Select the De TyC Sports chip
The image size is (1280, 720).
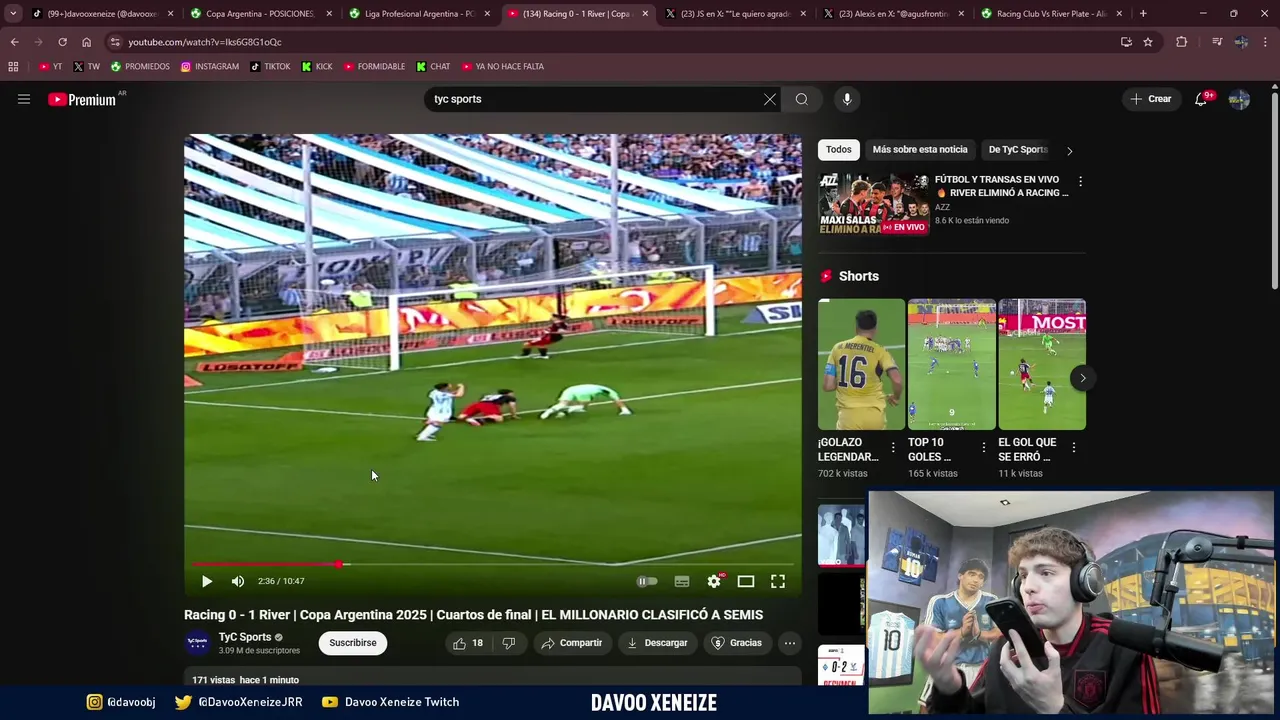tap(1018, 150)
